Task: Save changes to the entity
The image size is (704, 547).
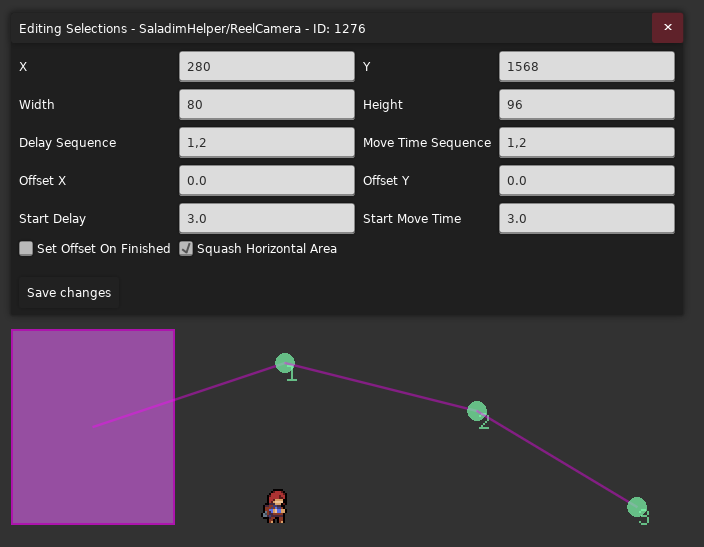Action: 69,292
